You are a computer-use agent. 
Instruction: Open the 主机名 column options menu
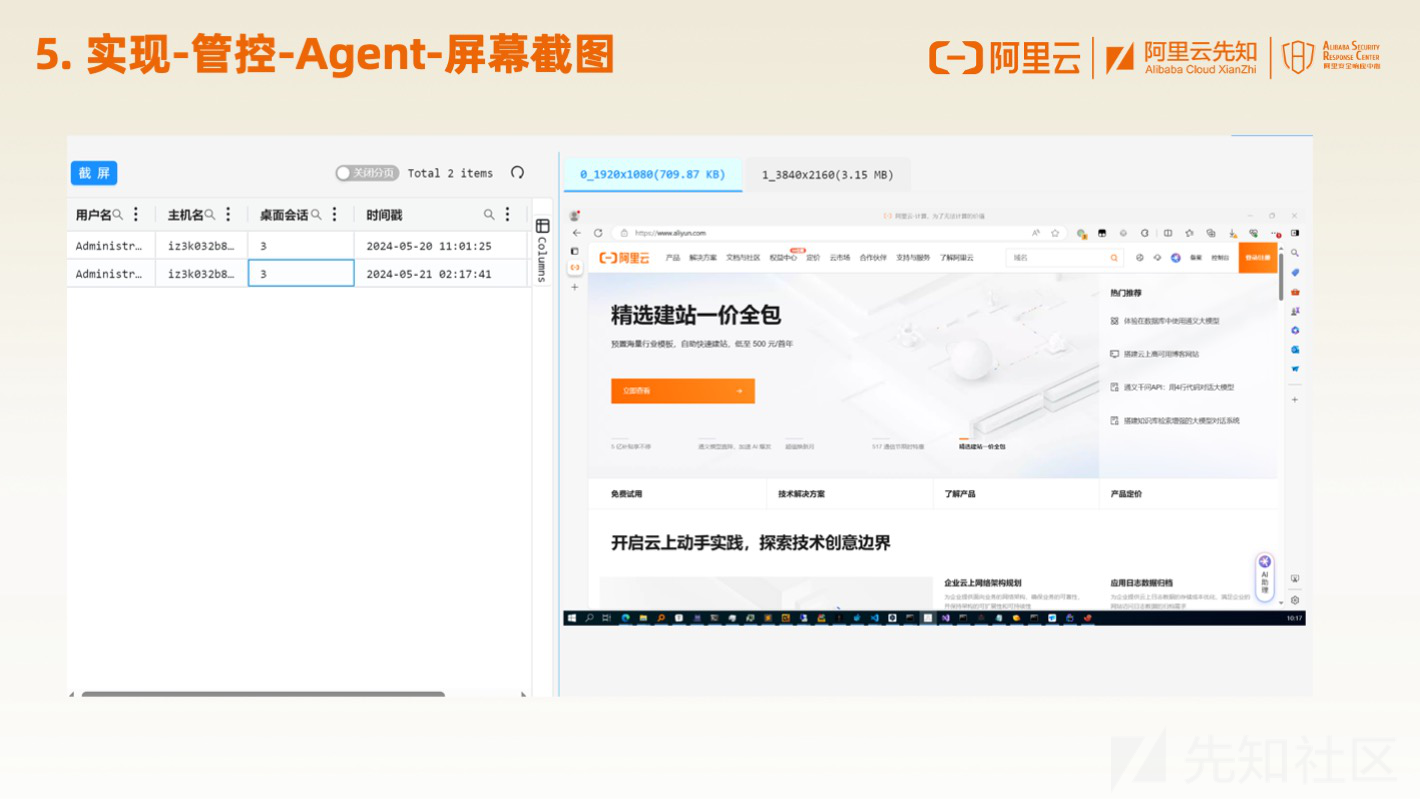[228, 214]
